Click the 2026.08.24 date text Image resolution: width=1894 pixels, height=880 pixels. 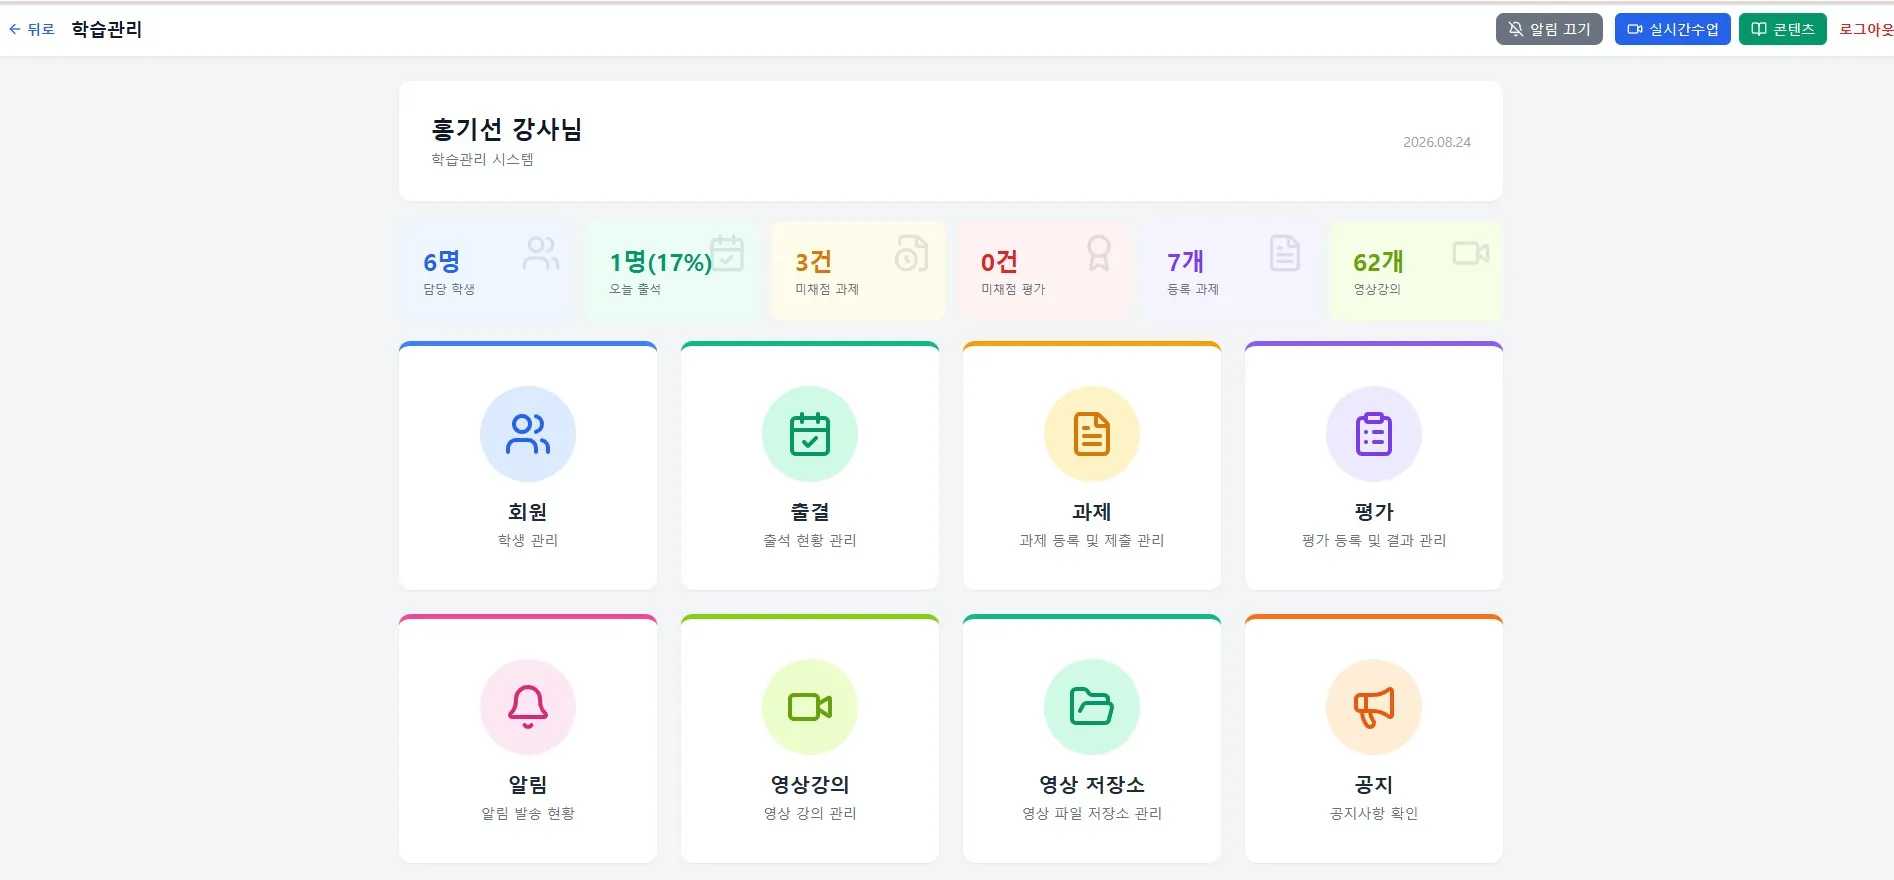1437,142
